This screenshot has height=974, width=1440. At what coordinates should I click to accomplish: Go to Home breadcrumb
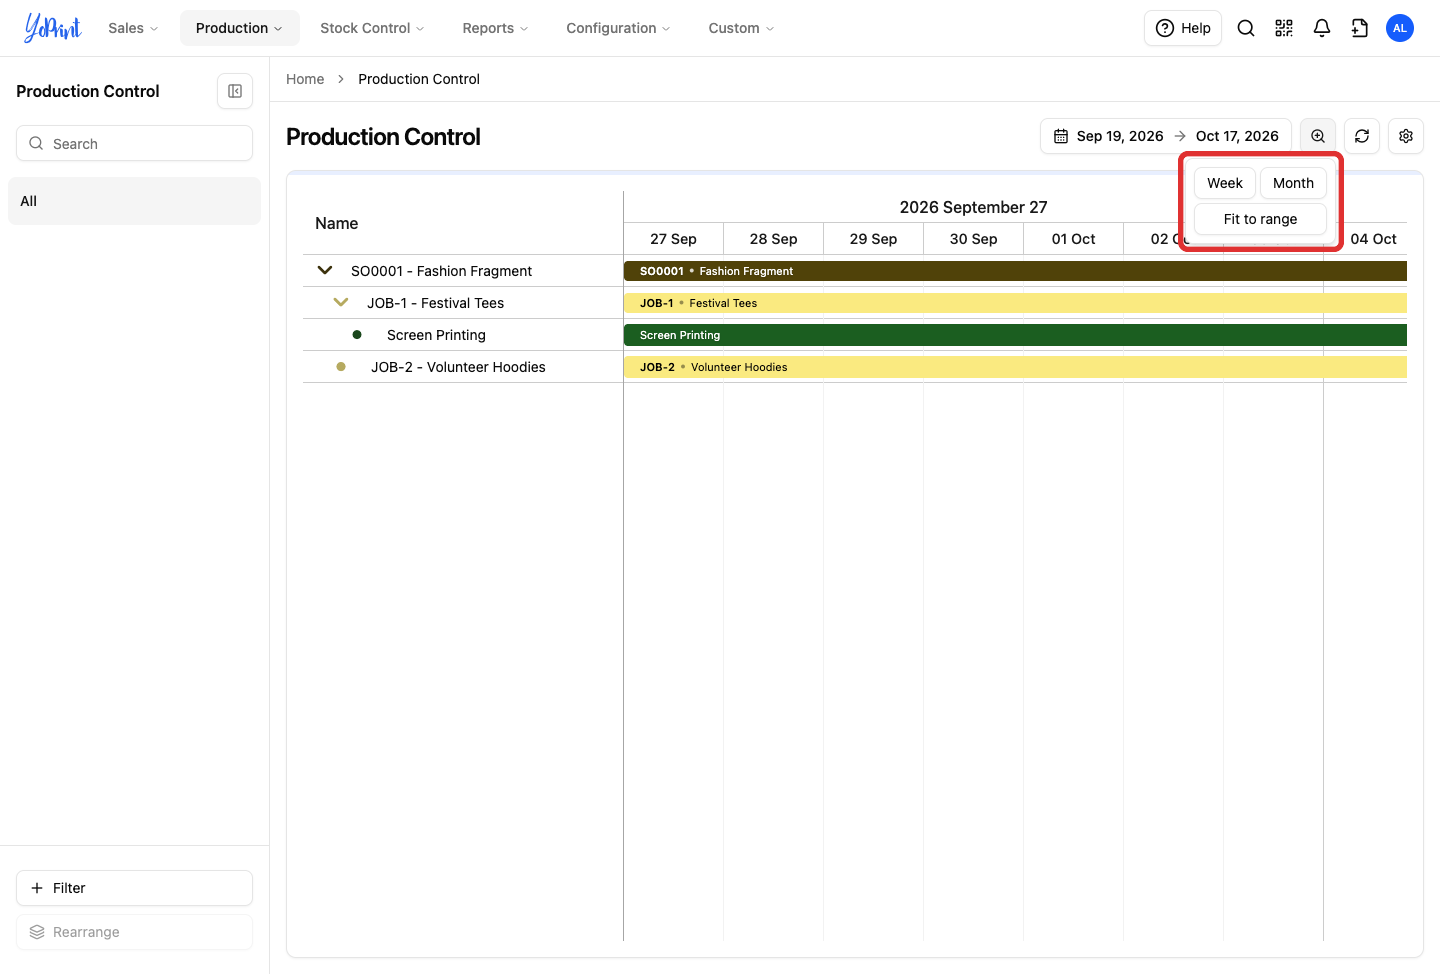pyautogui.click(x=305, y=79)
